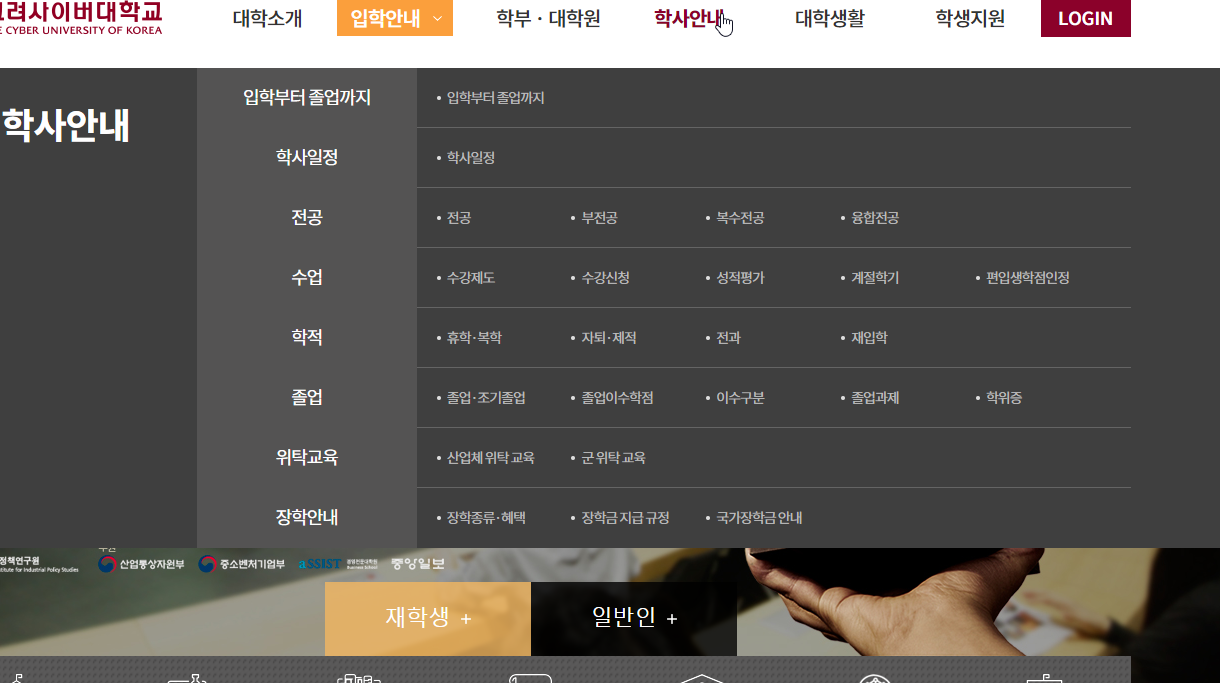Open the 학생지원 top menu

[970, 18]
